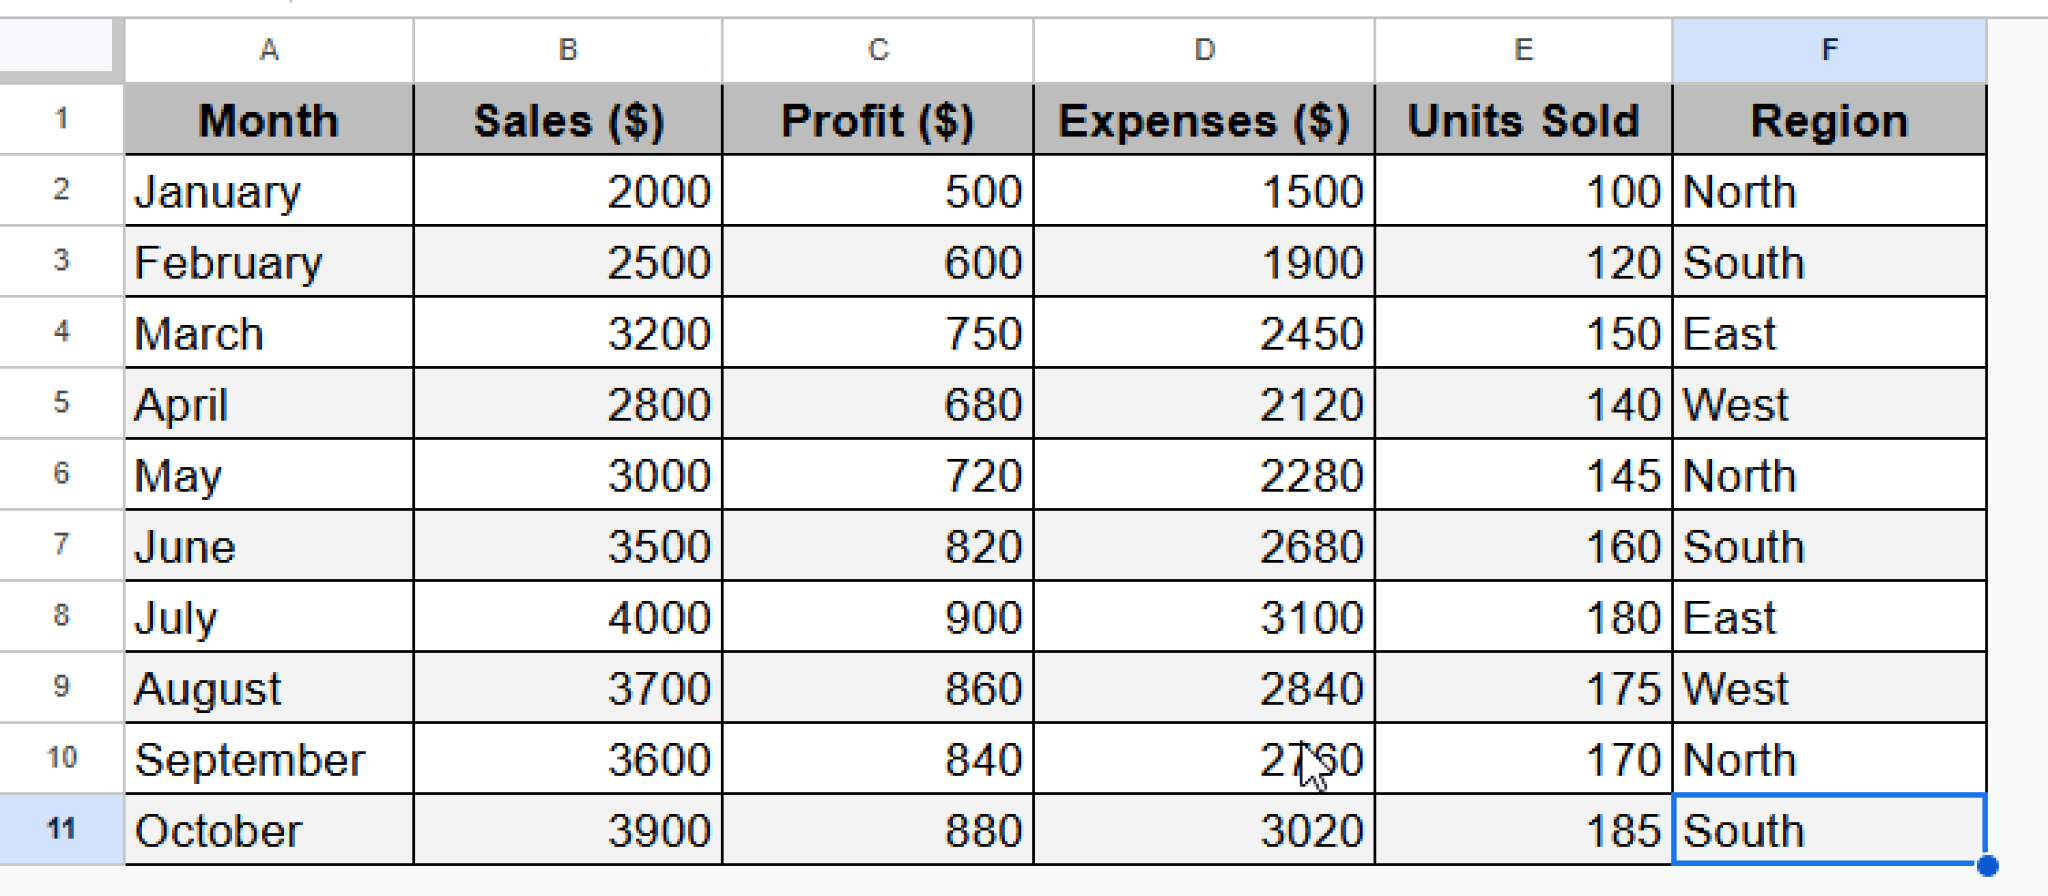Select row 5 for April
2048x896 pixels.
coord(60,404)
